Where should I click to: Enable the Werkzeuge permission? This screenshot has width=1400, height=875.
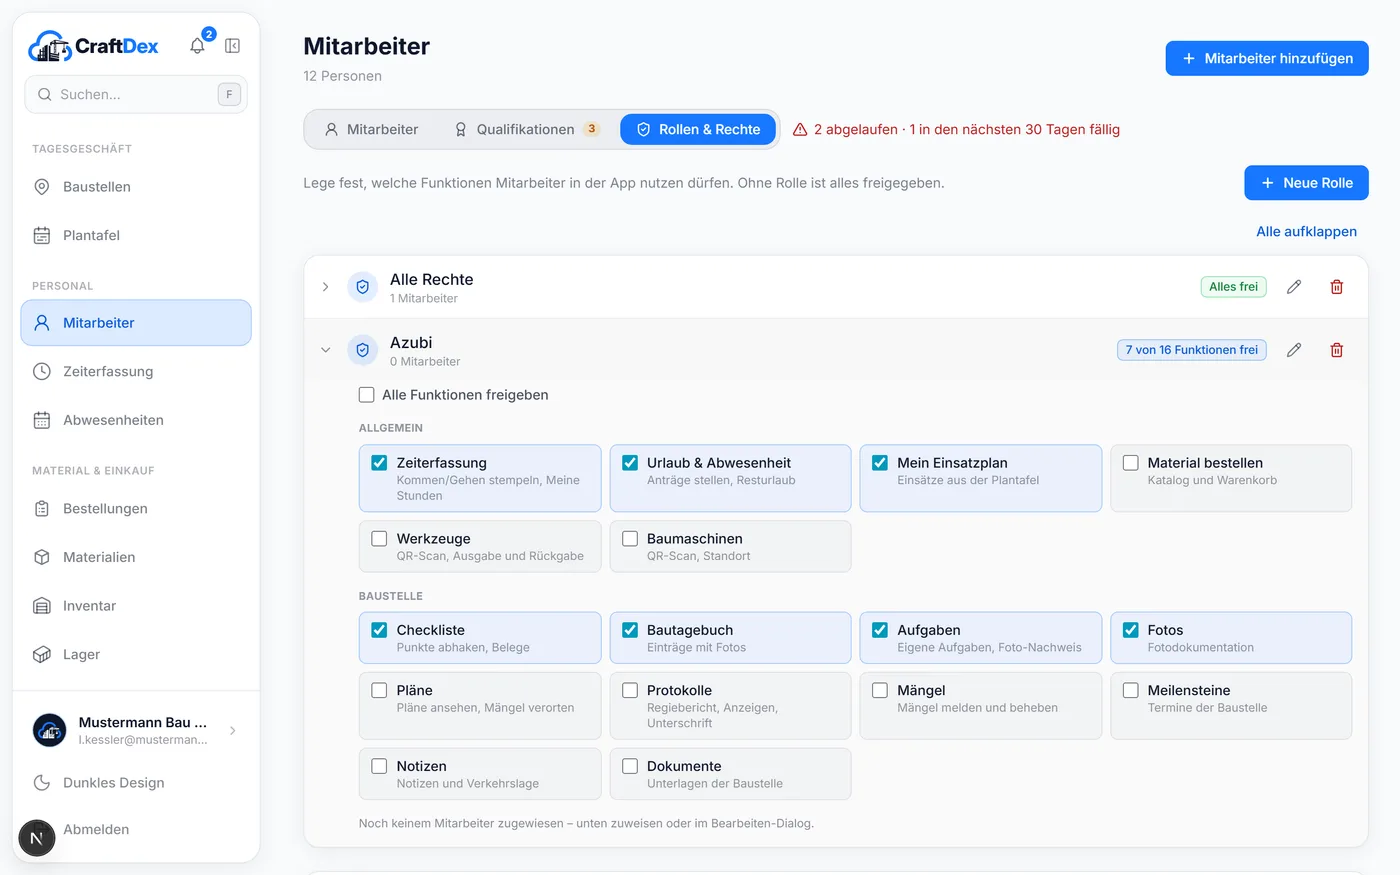[x=379, y=539]
